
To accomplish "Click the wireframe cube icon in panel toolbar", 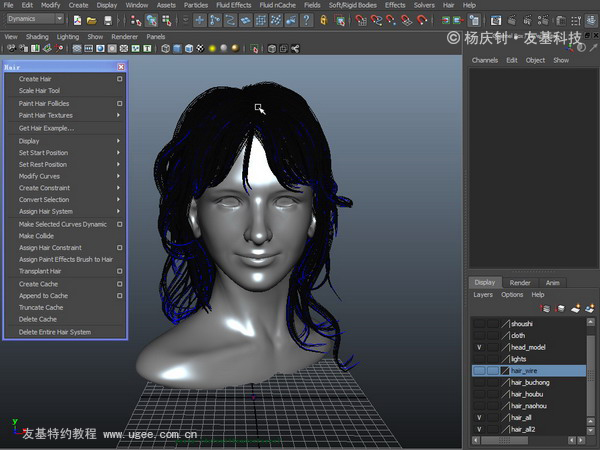I will coord(165,49).
